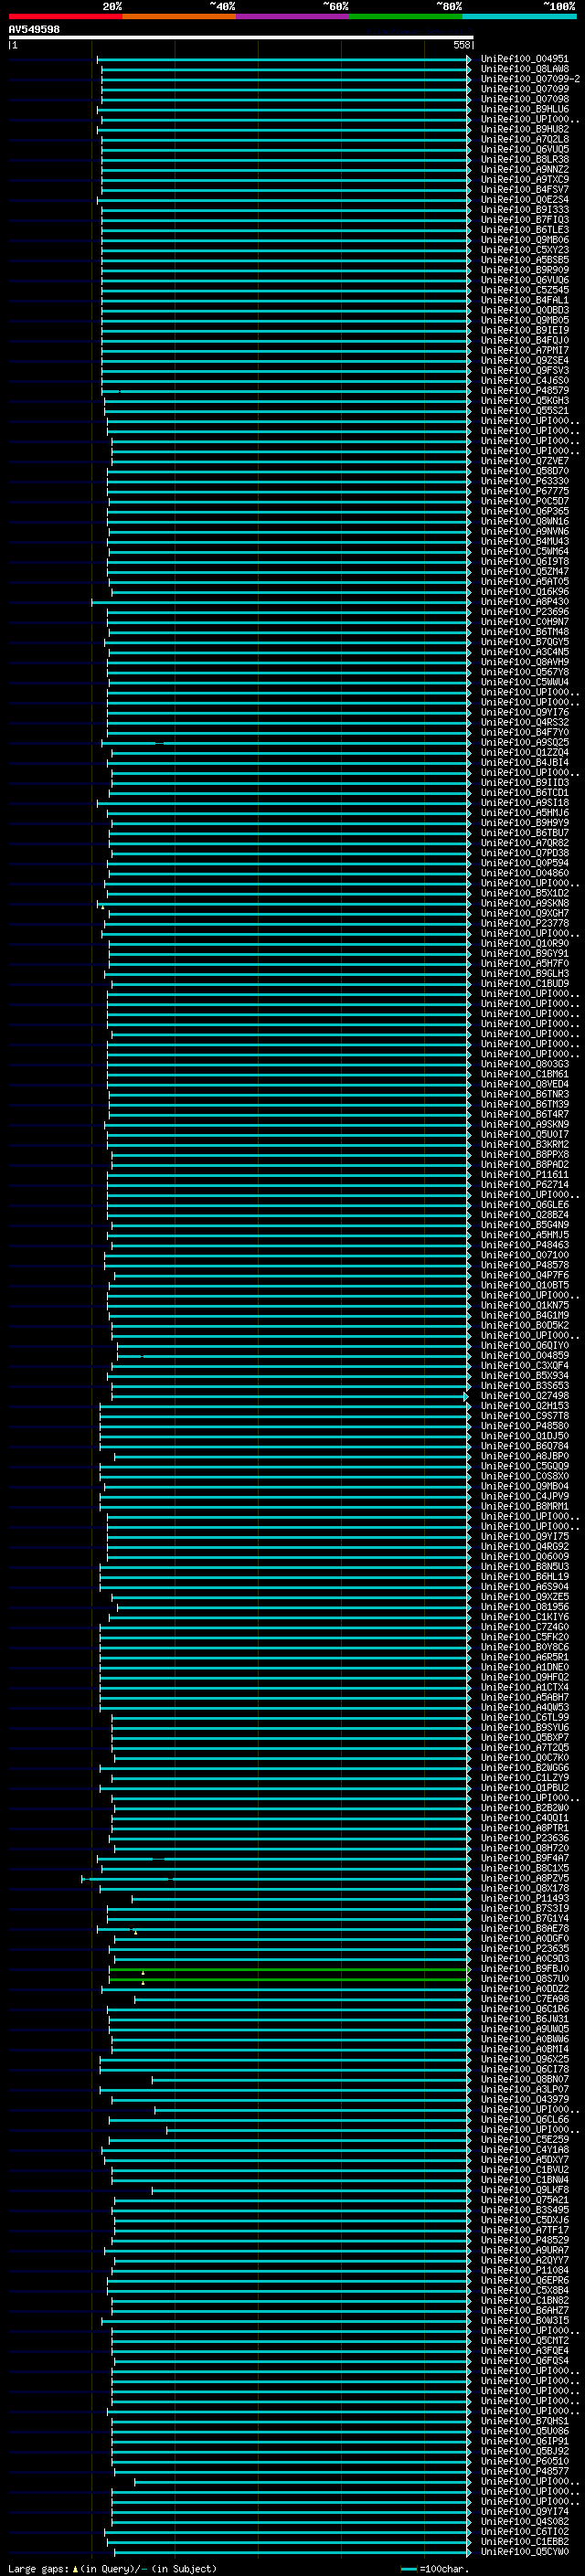
Task: Click the green alignment bar for UniRef100_Q8S7U0
Action: tap(288, 1979)
